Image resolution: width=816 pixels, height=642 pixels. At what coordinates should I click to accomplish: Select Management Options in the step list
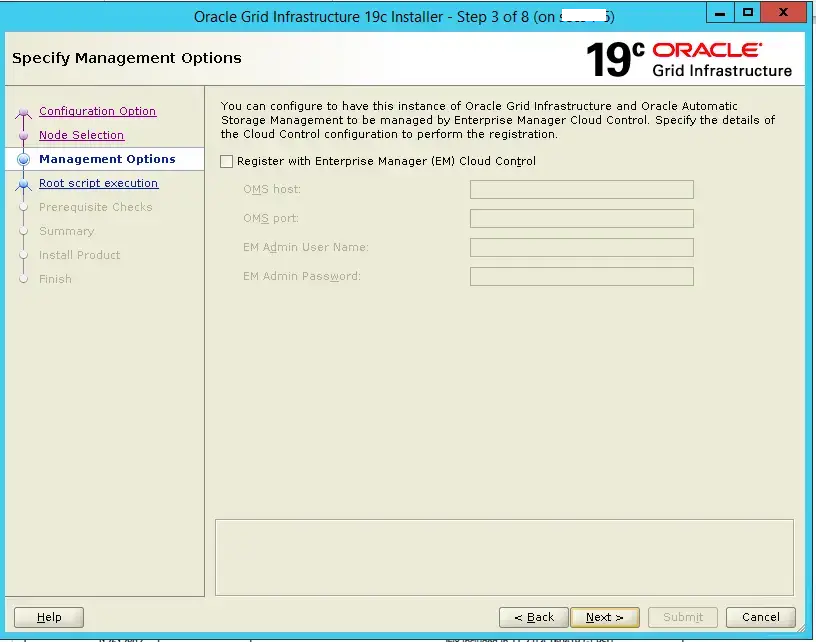coord(107,159)
